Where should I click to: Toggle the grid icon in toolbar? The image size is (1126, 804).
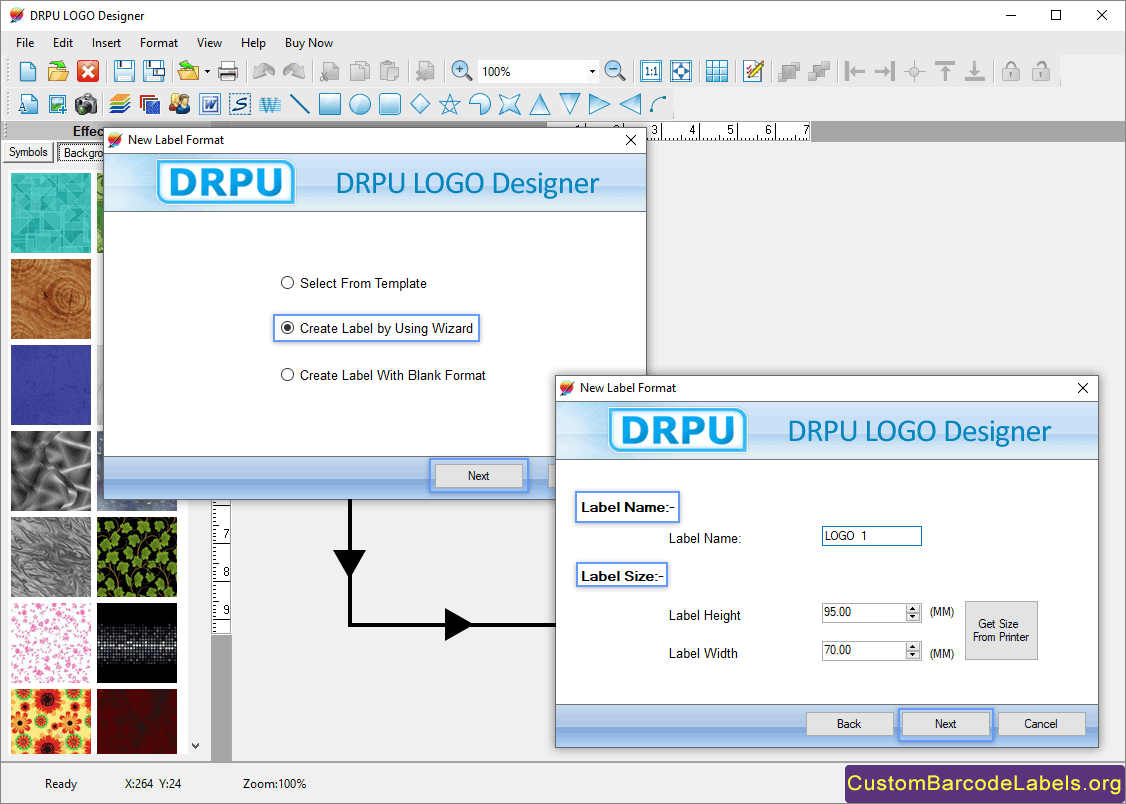click(x=717, y=71)
